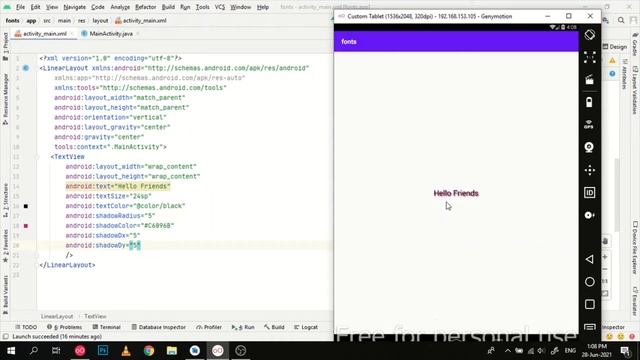Open Google Chrome from the taskbar

point(149,351)
